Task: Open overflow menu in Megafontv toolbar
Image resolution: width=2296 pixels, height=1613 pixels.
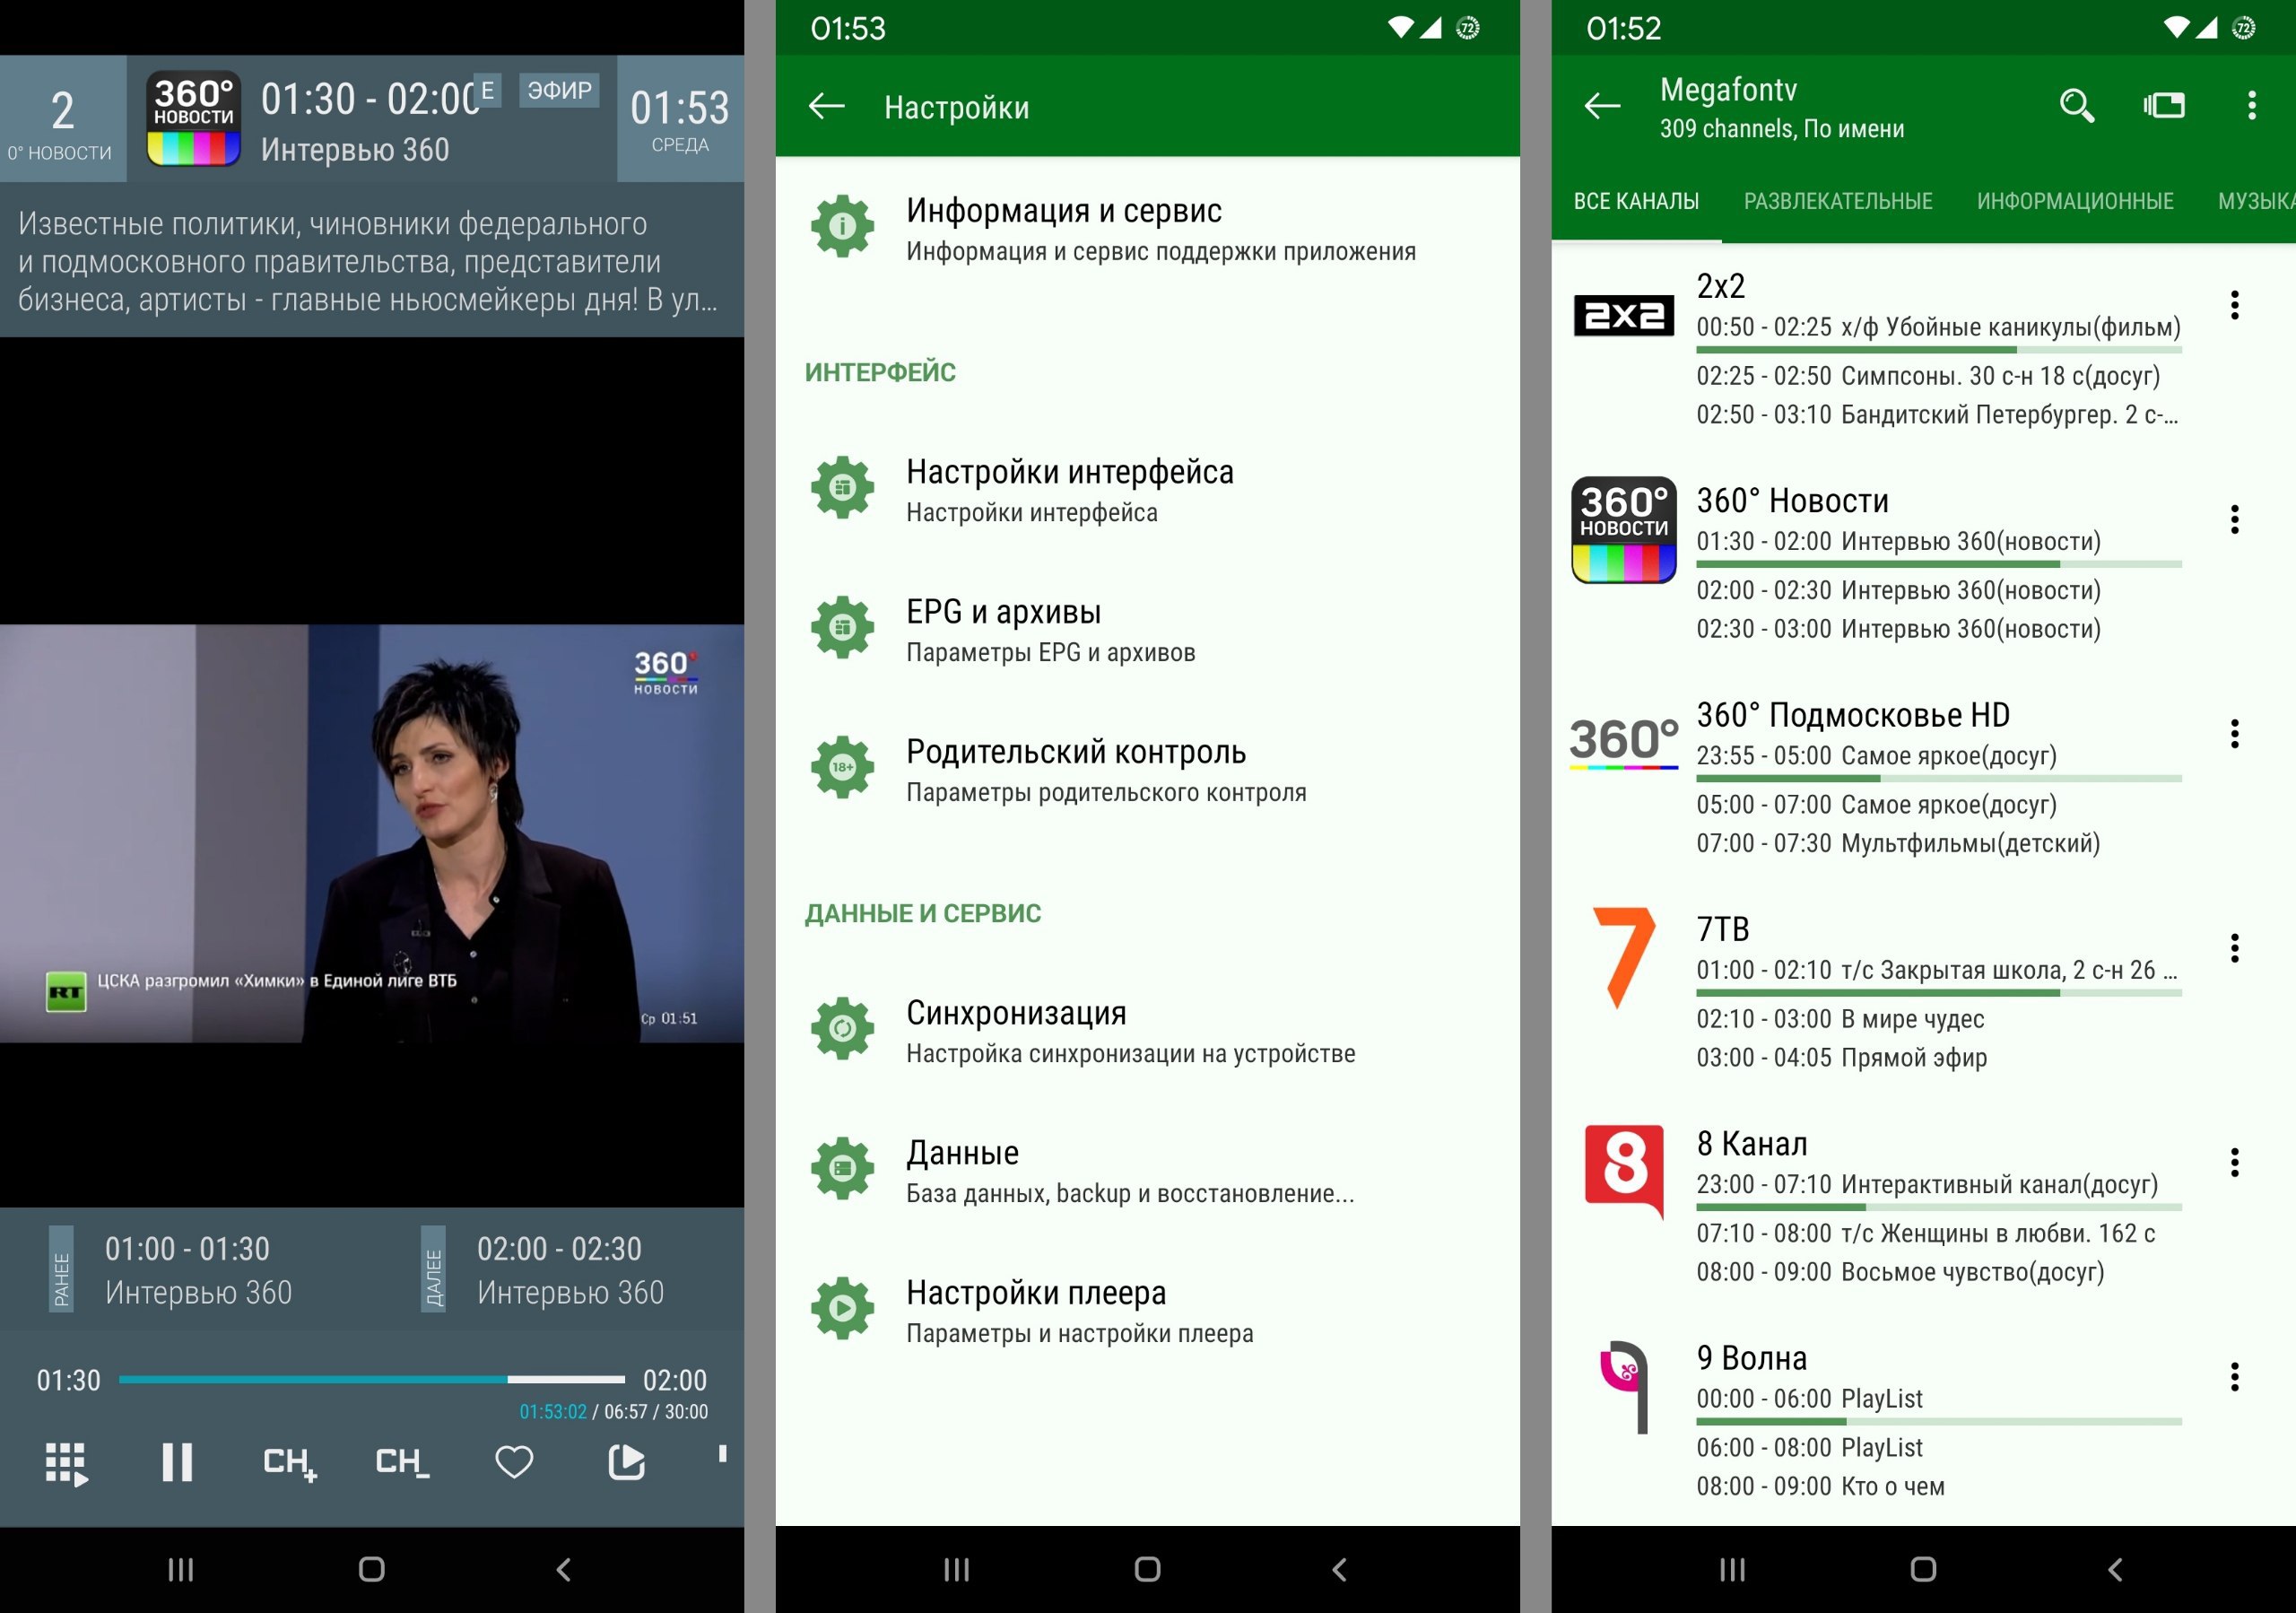Action: tap(2251, 105)
